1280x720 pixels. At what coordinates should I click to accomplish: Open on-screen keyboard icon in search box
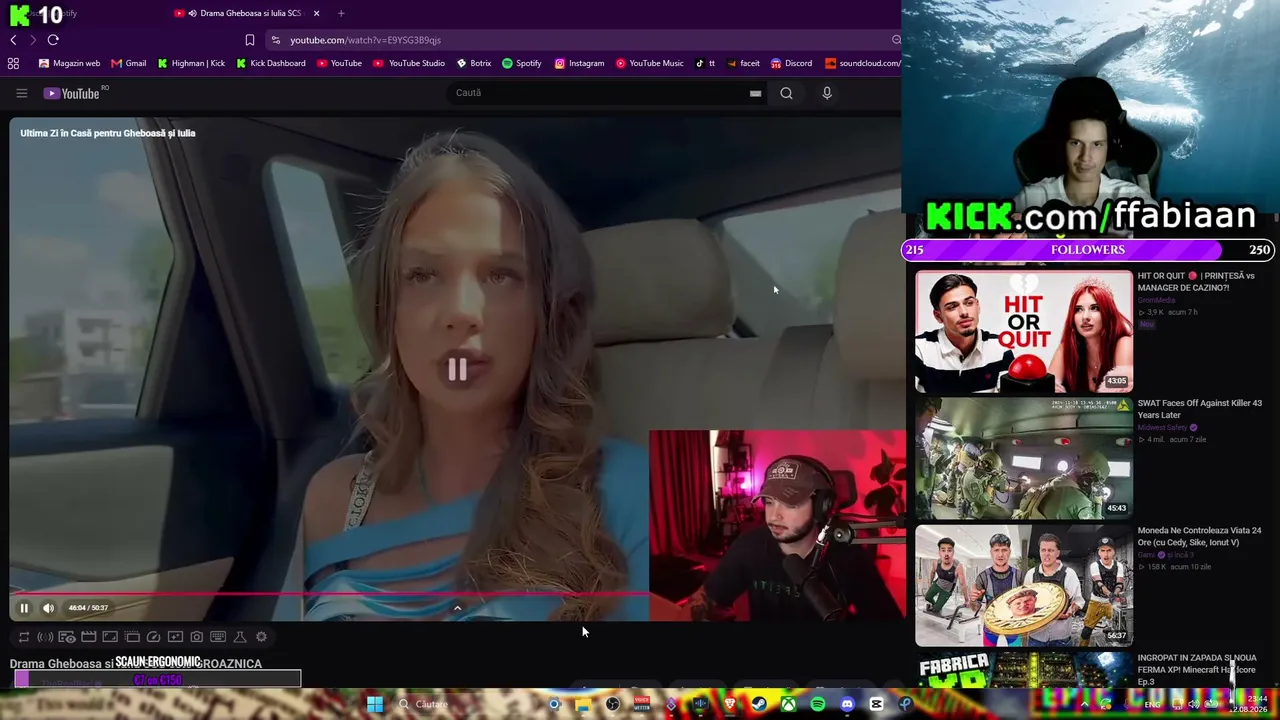tap(756, 93)
